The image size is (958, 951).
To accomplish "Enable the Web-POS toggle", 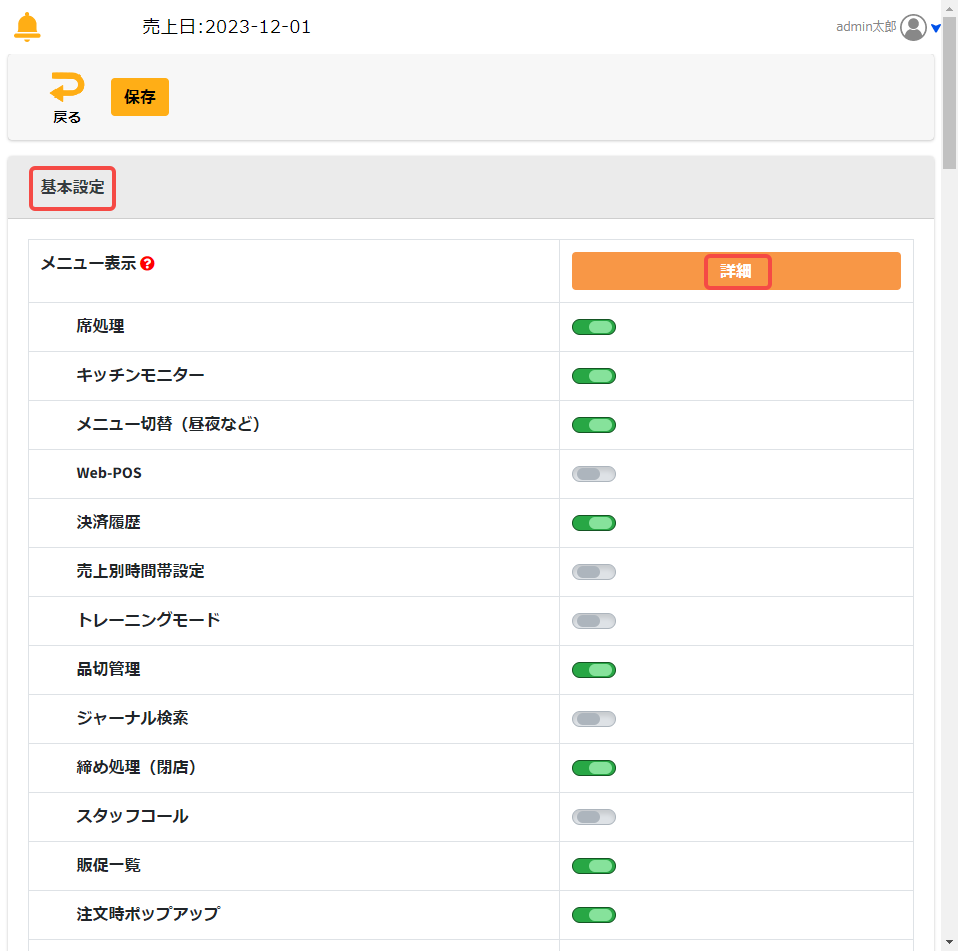I will 594,474.
